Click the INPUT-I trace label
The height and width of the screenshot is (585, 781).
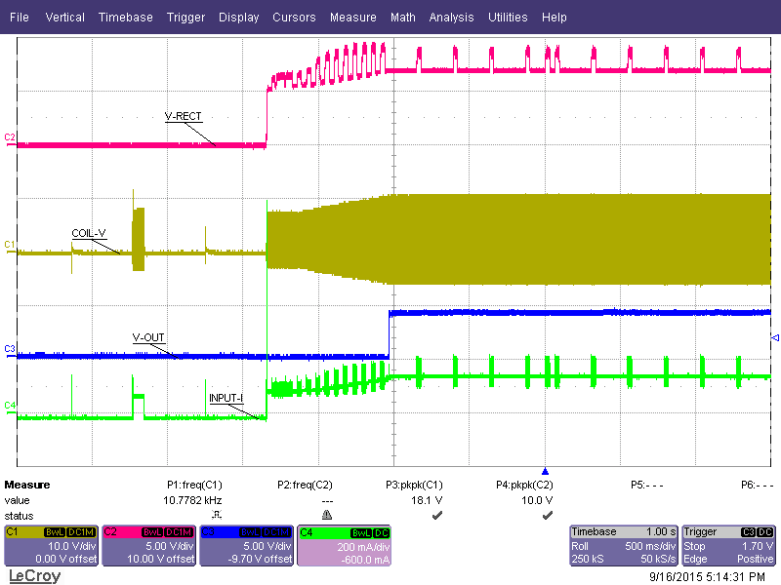click(226, 397)
